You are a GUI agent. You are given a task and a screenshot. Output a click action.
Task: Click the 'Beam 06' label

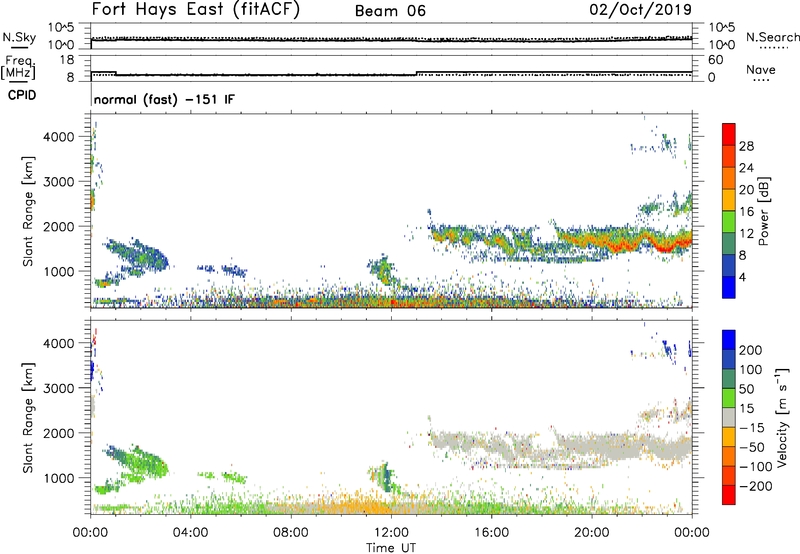(x=390, y=11)
